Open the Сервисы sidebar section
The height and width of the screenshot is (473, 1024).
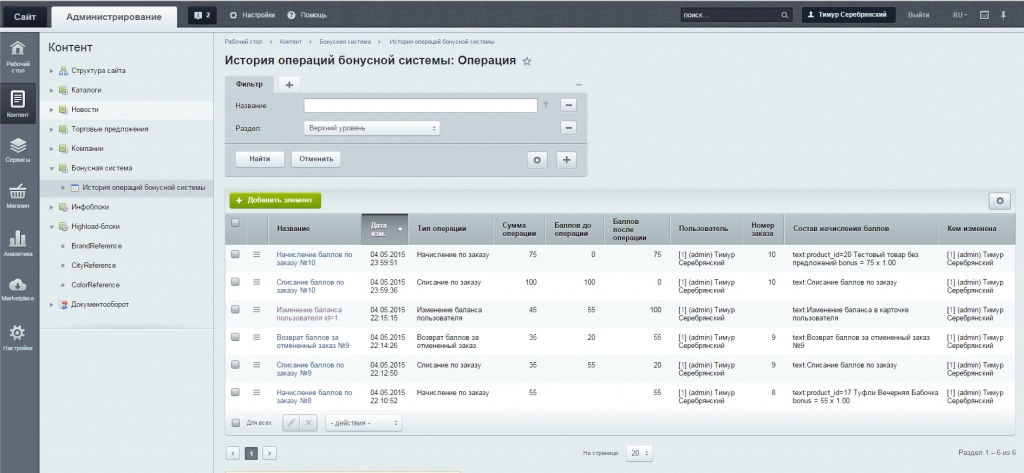(x=17, y=150)
